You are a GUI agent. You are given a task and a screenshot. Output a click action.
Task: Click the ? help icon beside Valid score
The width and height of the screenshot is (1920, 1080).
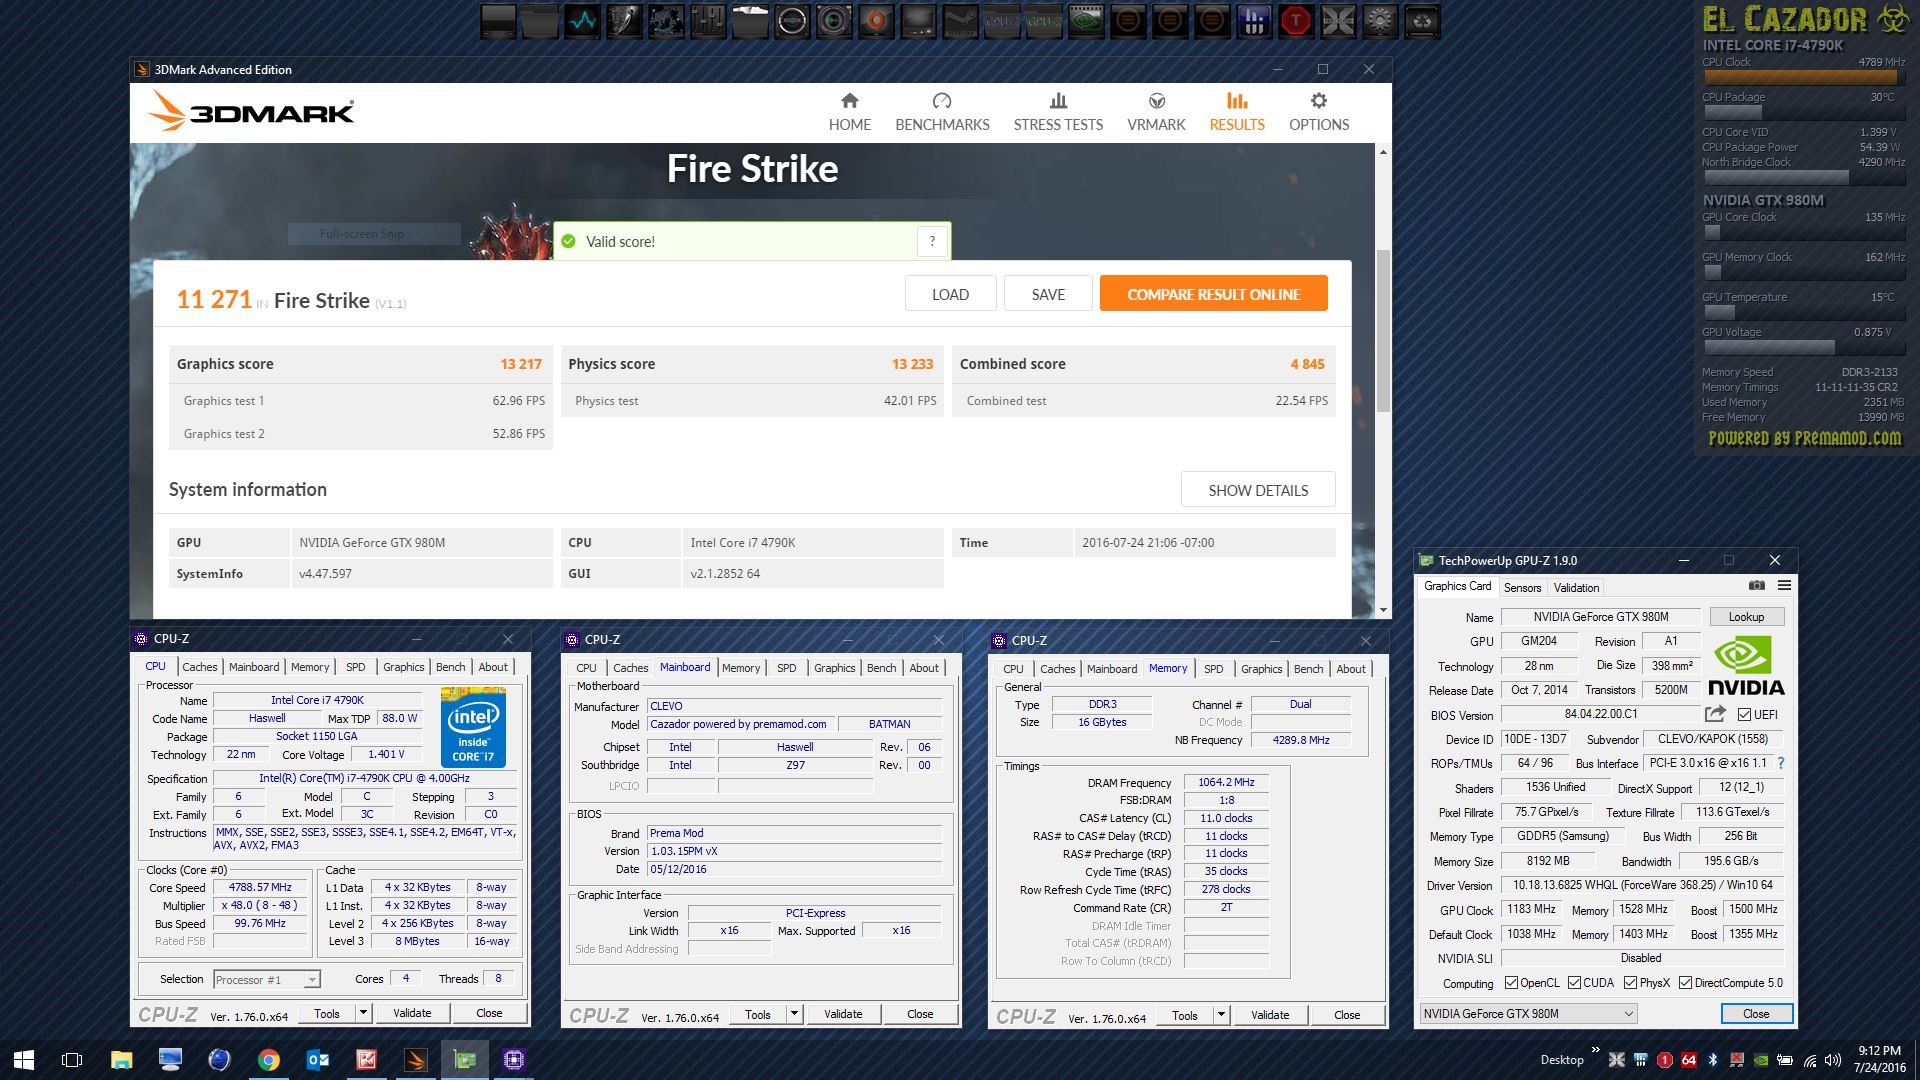point(932,241)
